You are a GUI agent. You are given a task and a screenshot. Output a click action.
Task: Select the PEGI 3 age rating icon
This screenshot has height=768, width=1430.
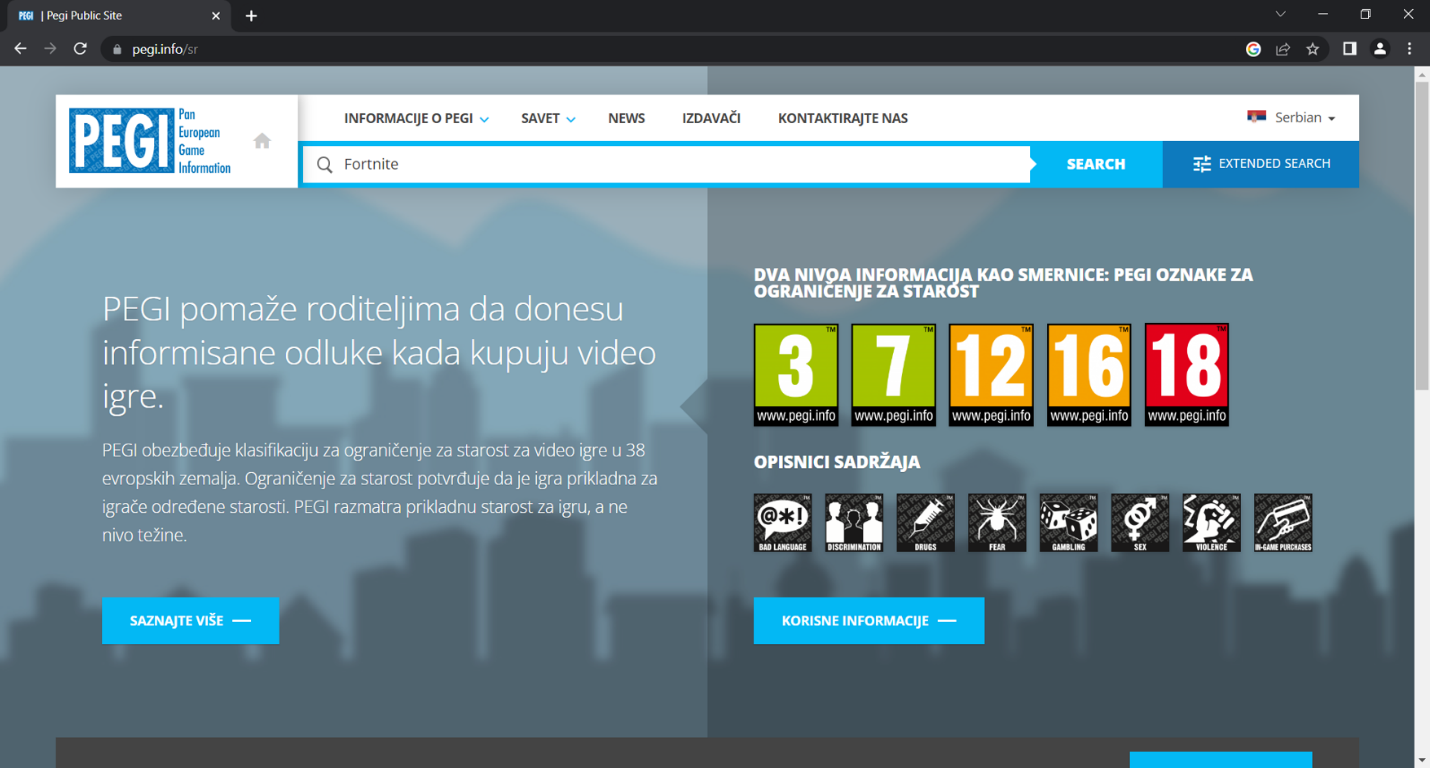795,375
